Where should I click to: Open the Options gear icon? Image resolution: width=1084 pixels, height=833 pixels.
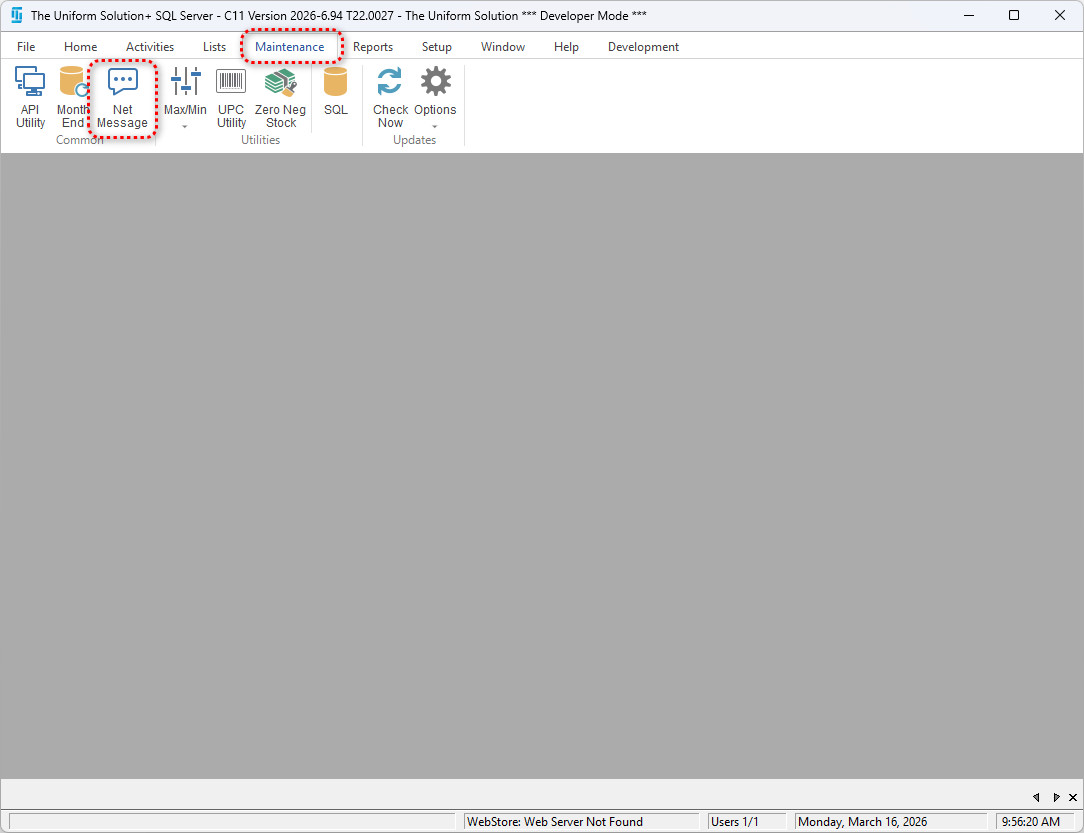coord(435,83)
